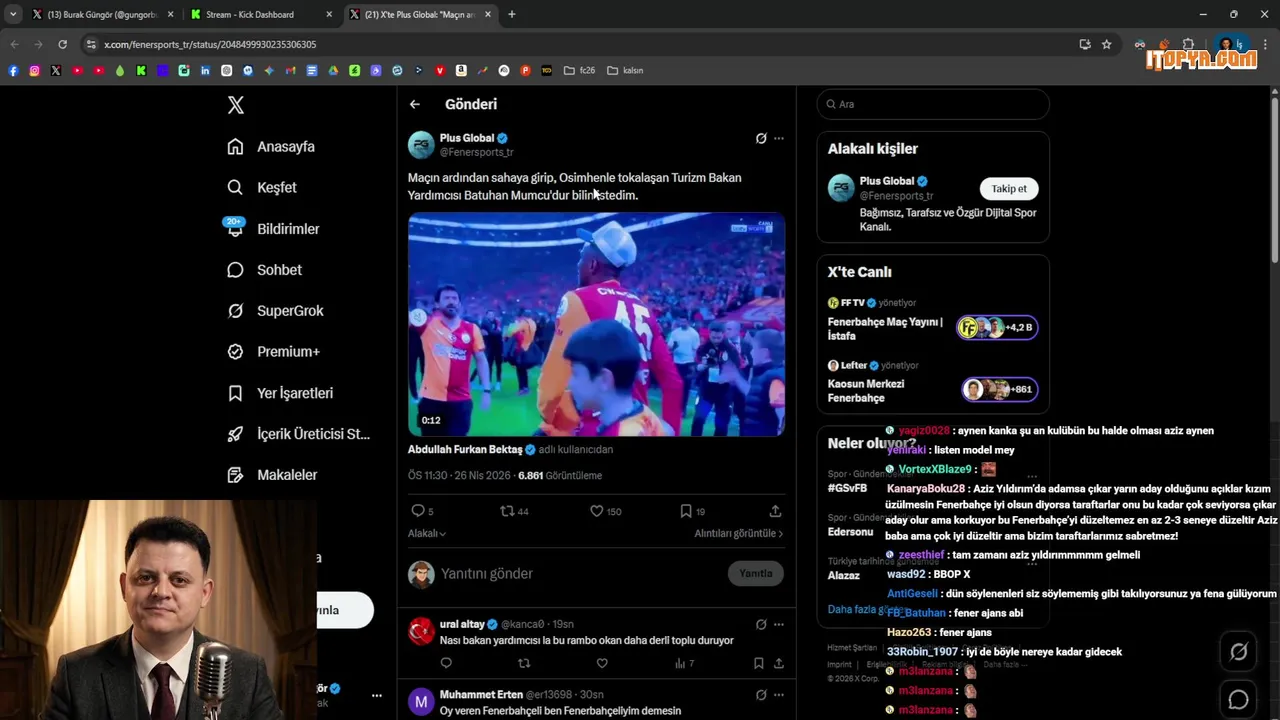Click share icon on main post
This screenshot has height=720, width=1280.
pos(775,511)
